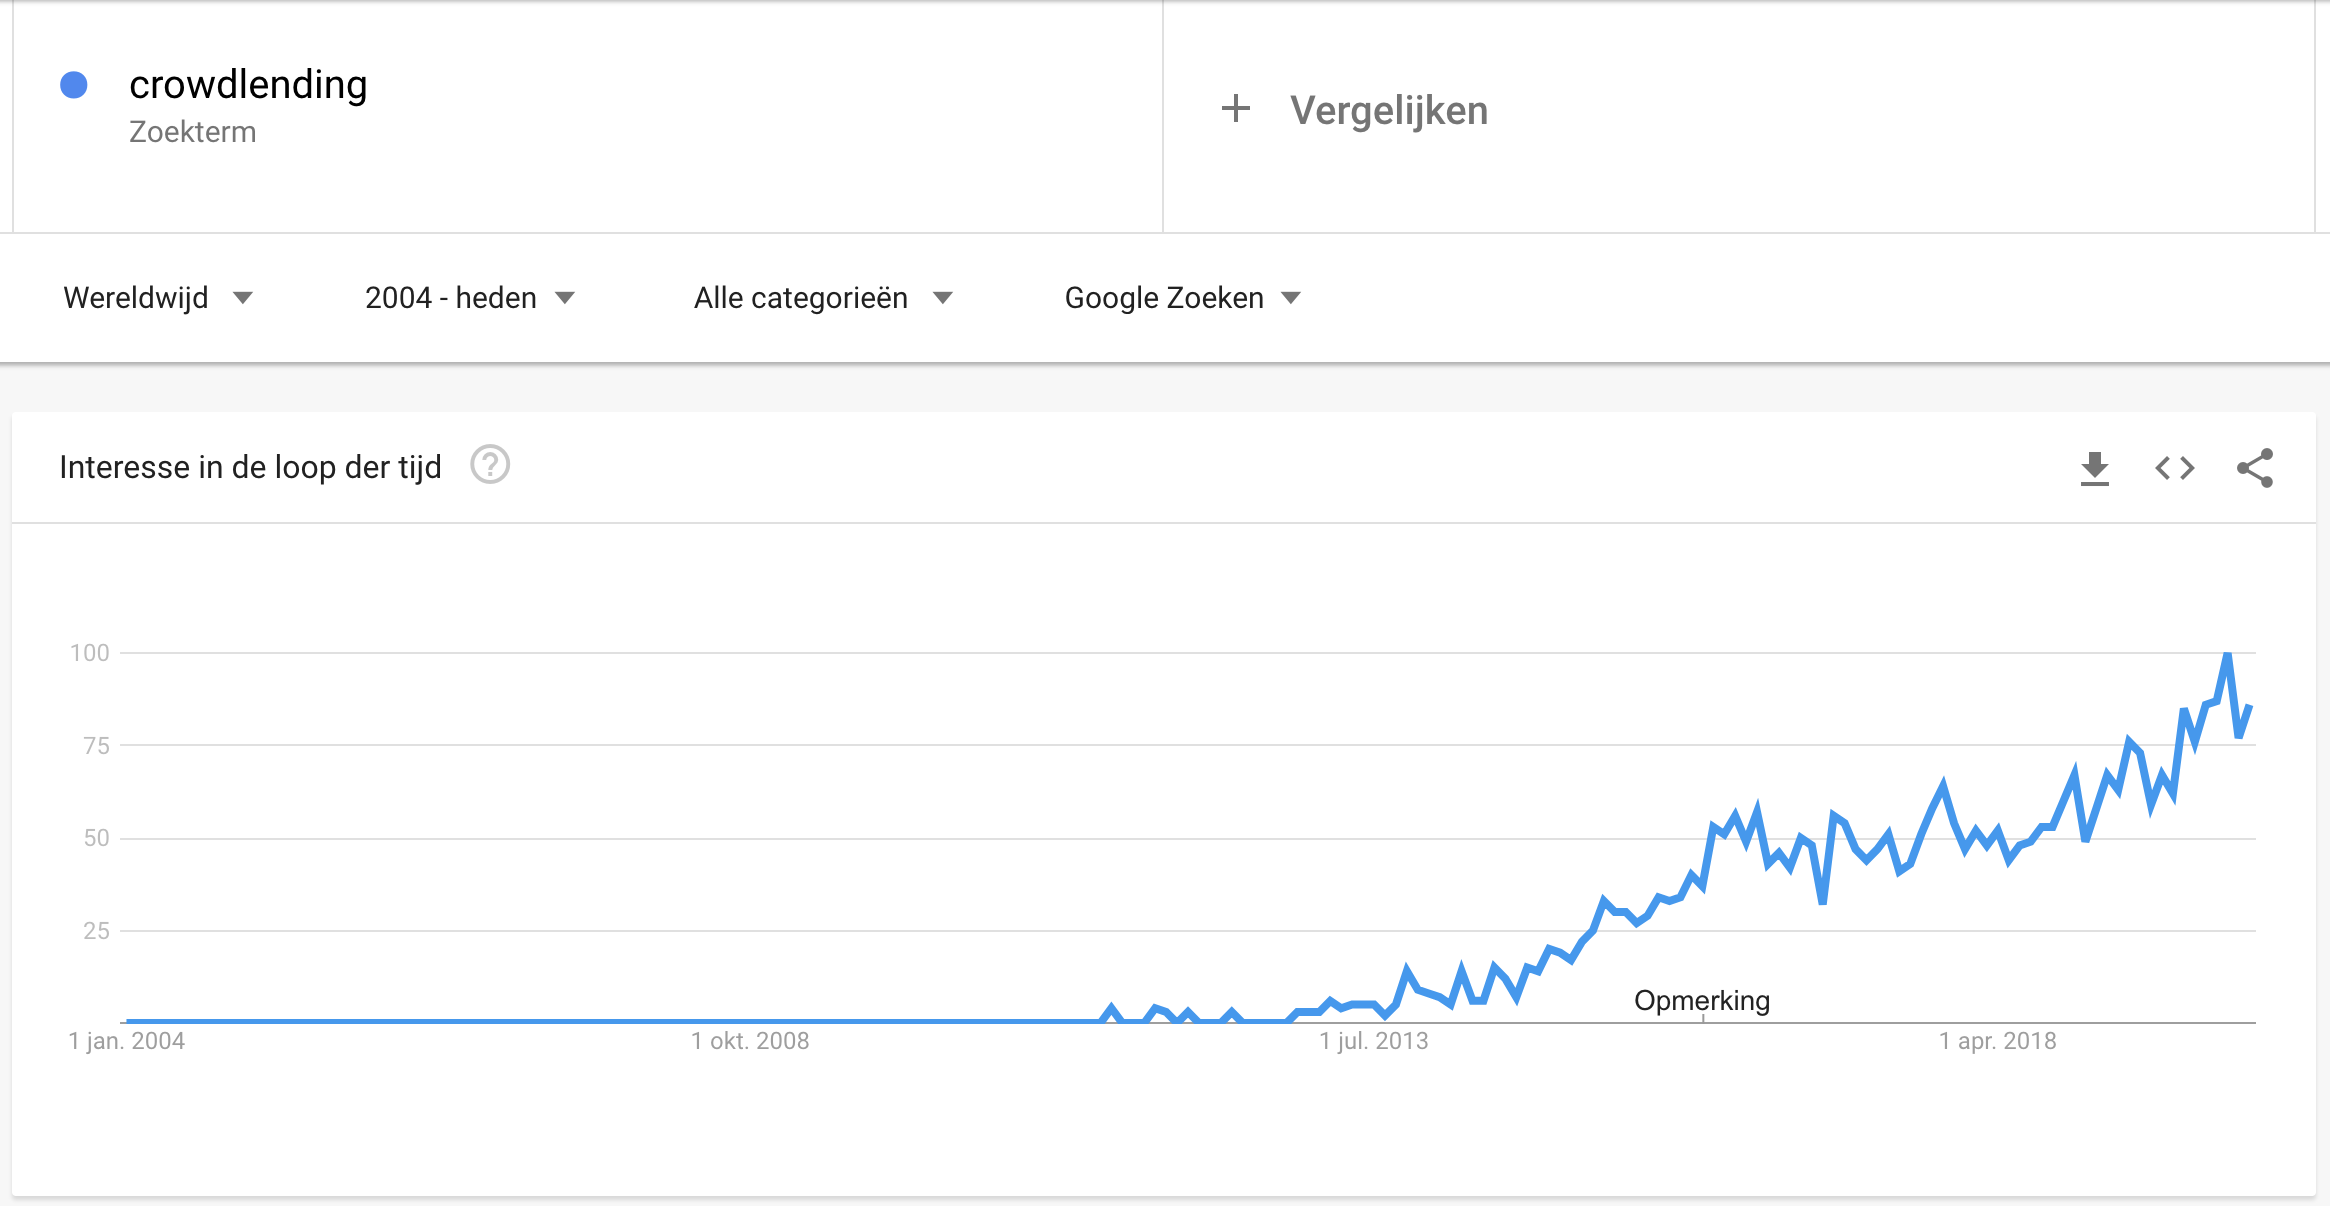This screenshot has width=2330, height=1206.
Task: Click the 1 okt. 2008 axis label
Action: (x=750, y=1041)
